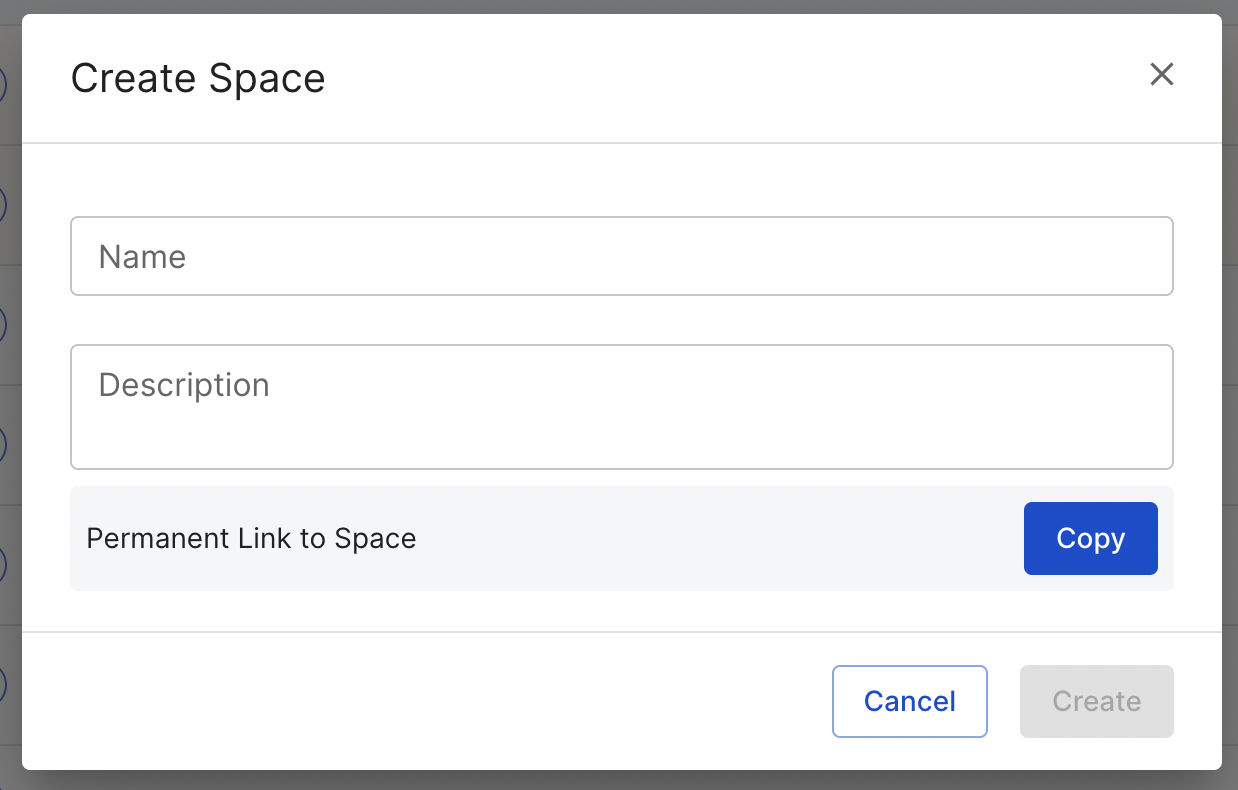Click the third partially hidden circle icon at left edge
1238x790 pixels.
point(3,325)
